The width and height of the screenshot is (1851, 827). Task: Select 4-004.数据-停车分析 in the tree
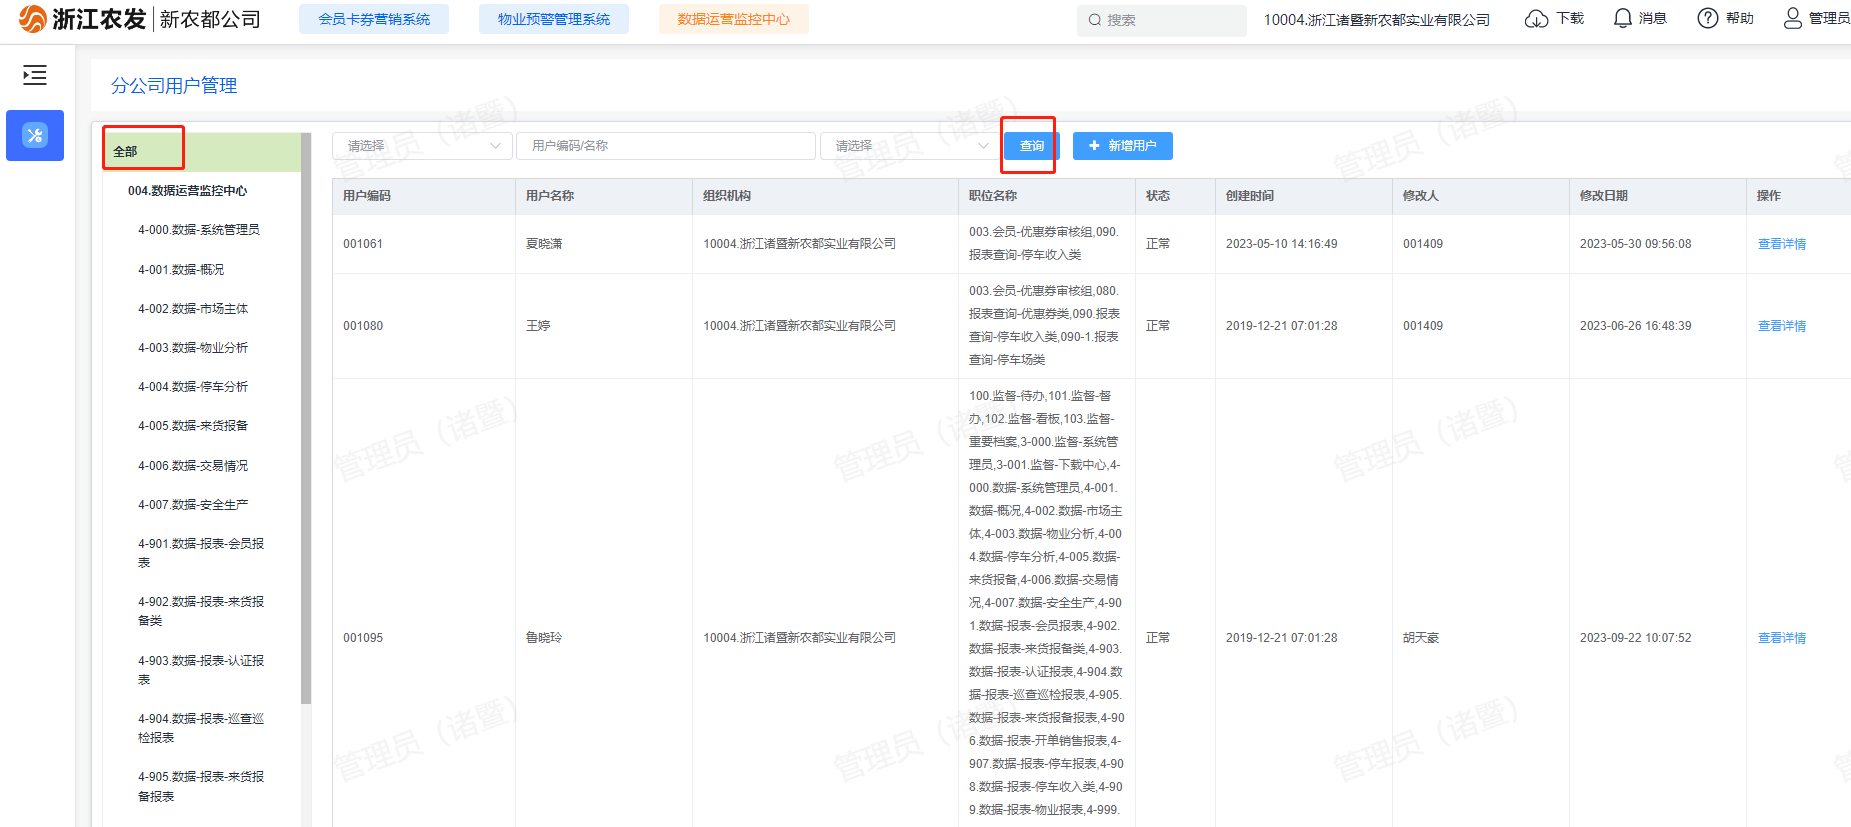pyautogui.click(x=193, y=387)
